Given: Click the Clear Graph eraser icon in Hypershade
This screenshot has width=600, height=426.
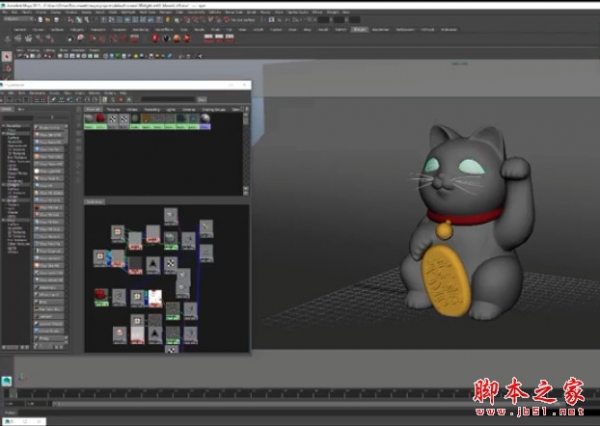Looking at the screenshot, I should point(53,100).
